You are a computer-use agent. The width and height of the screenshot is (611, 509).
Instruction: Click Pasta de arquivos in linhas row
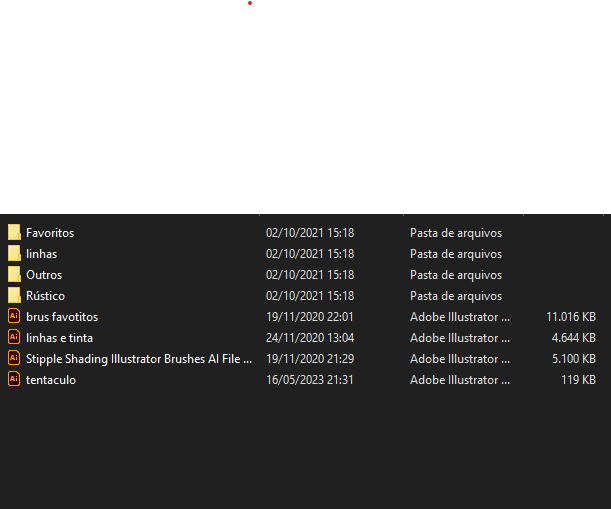(456, 254)
